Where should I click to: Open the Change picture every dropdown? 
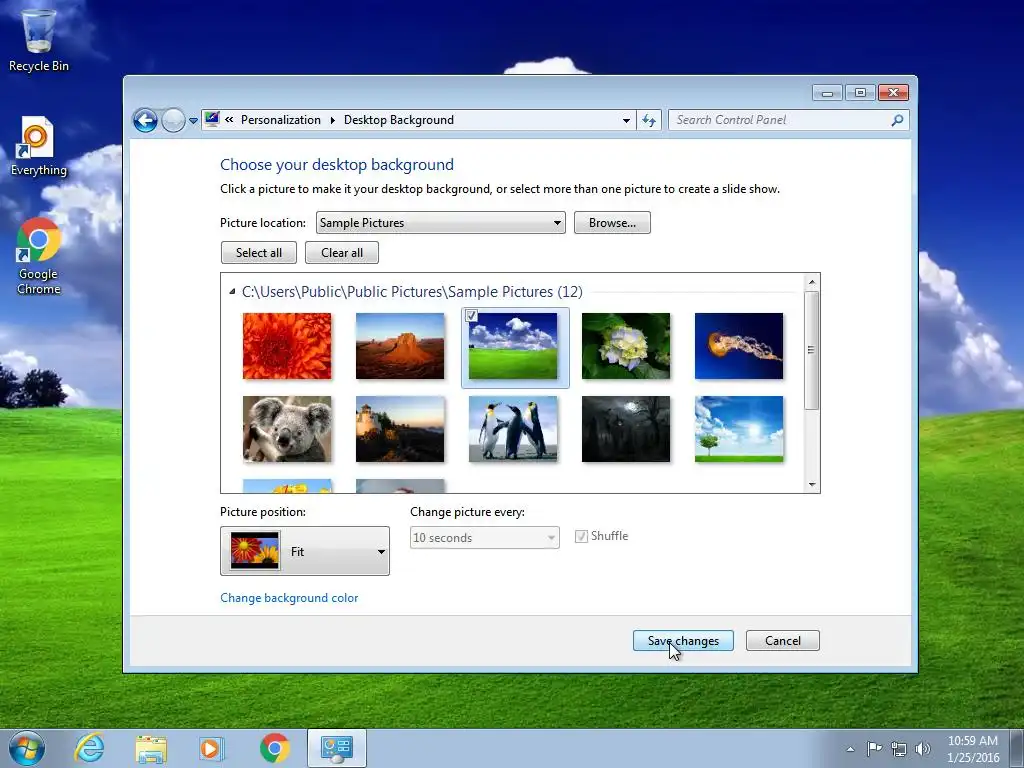tap(485, 537)
